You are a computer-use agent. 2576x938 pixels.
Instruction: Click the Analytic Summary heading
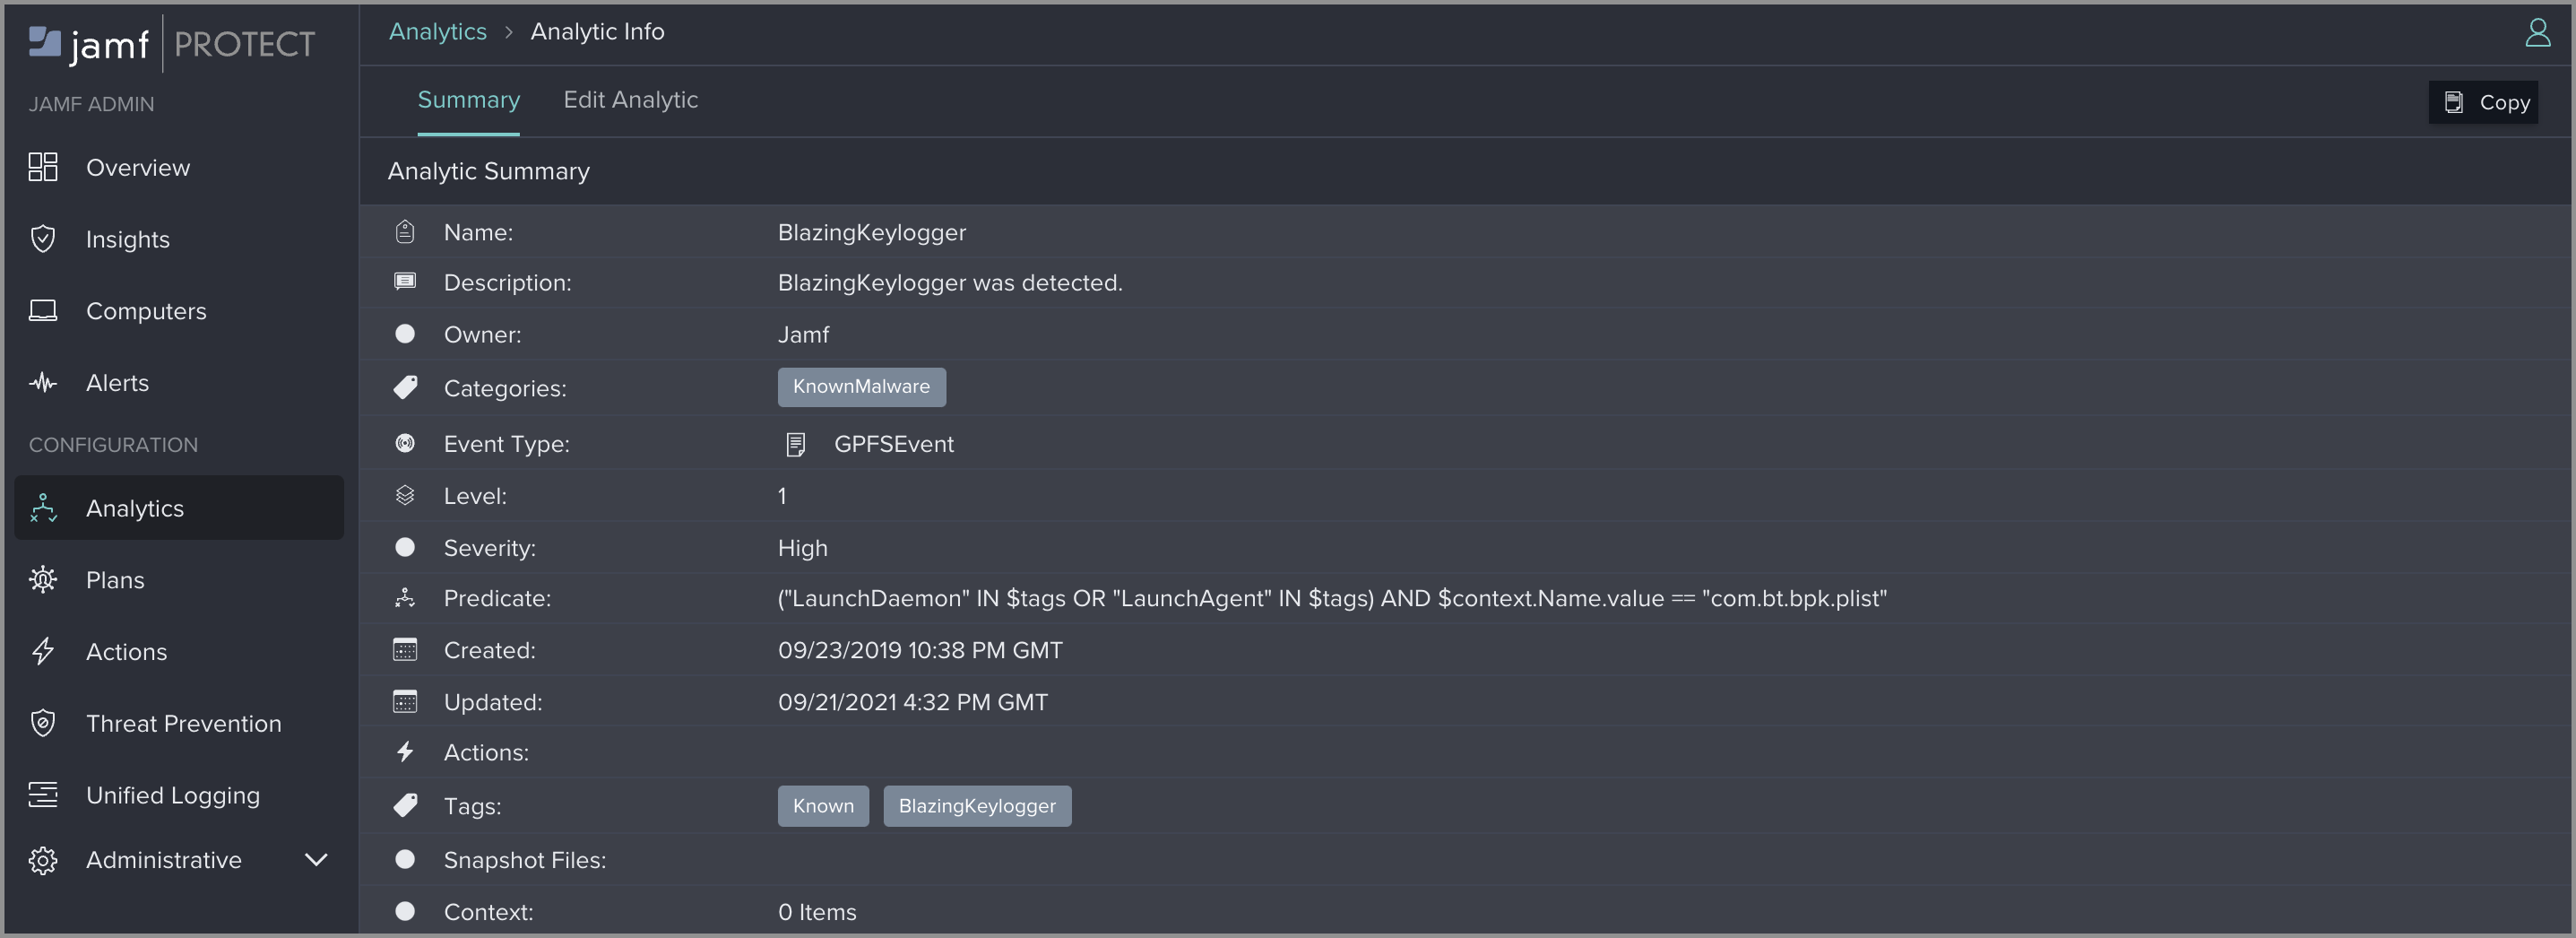489,171
